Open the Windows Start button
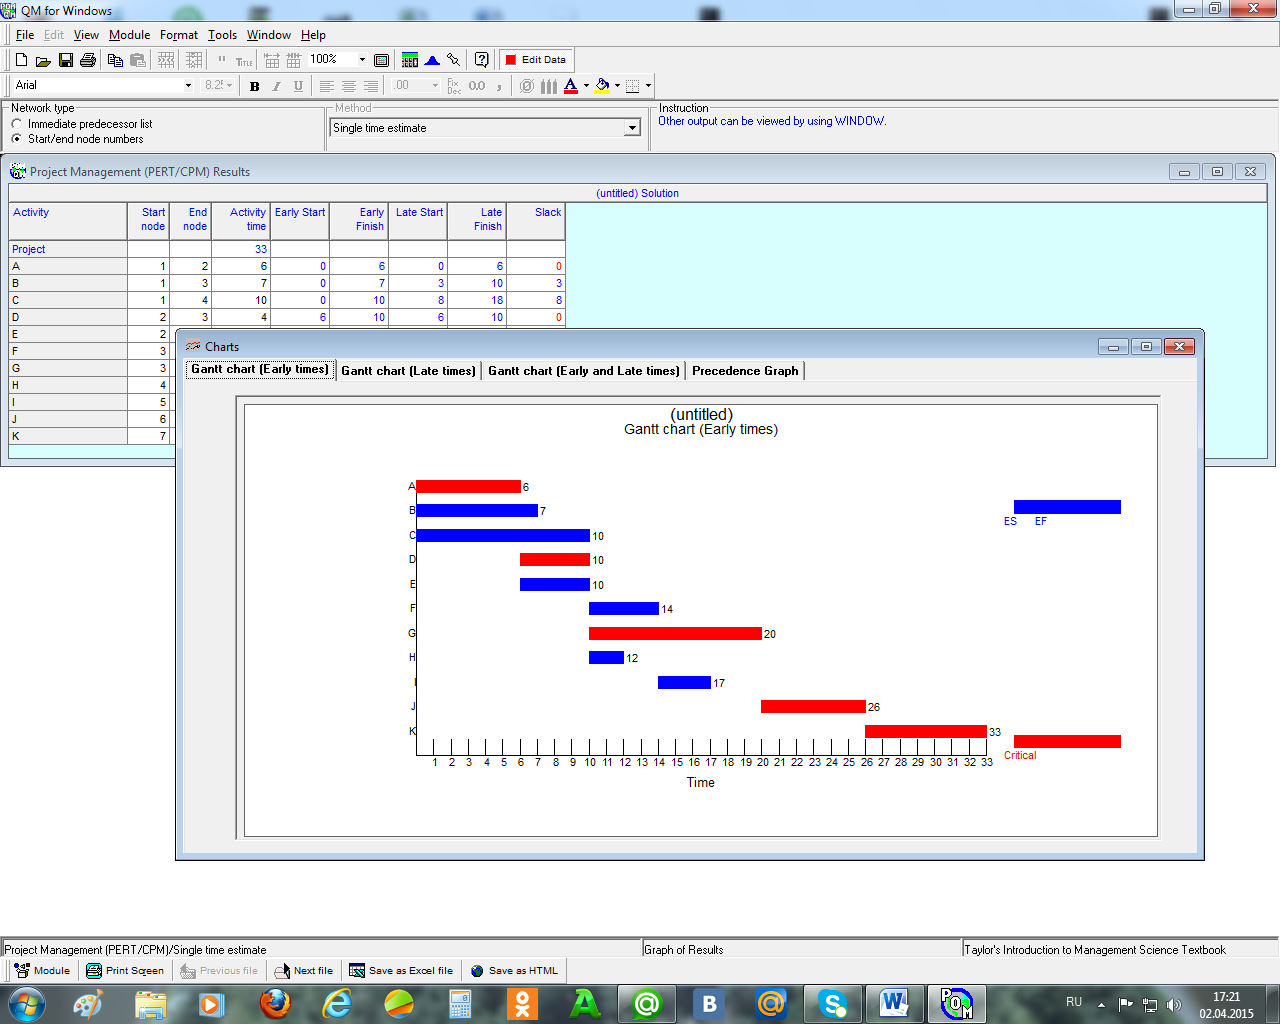Viewport: 1280px width, 1024px height. 27,1003
